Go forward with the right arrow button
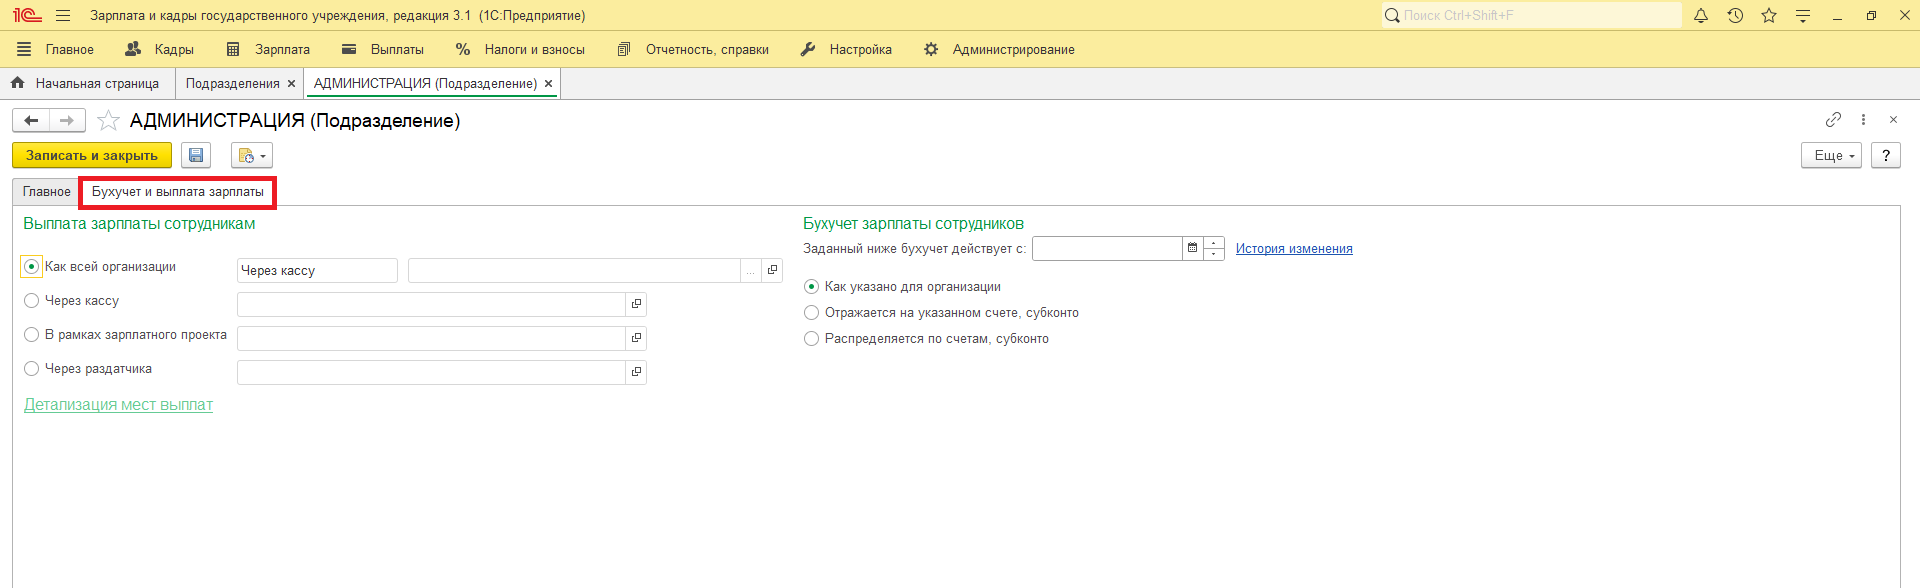Screen dimensions: 1920x588 click(67, 121)
